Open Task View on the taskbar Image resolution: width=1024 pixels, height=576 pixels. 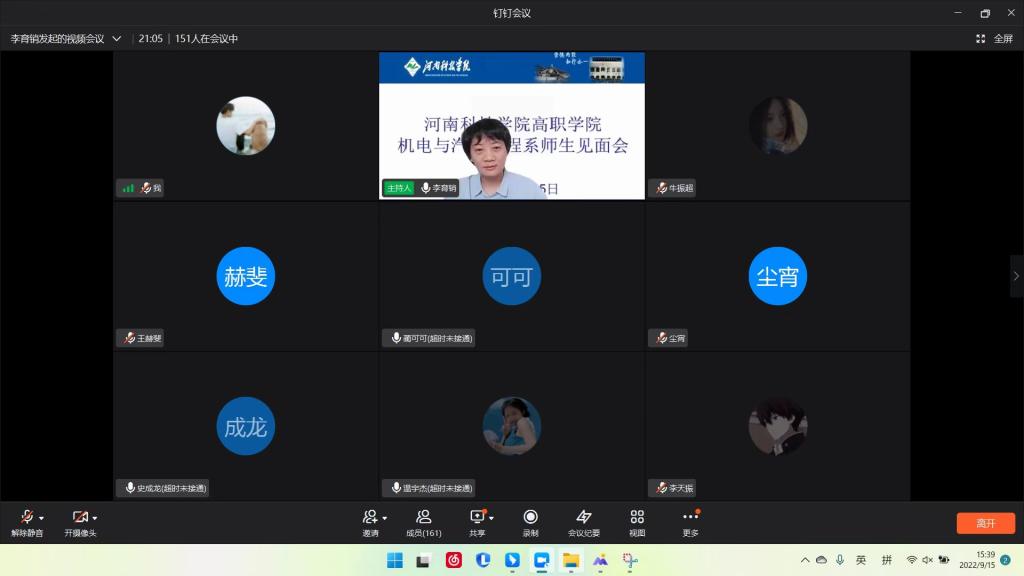(x=423, y=560)
